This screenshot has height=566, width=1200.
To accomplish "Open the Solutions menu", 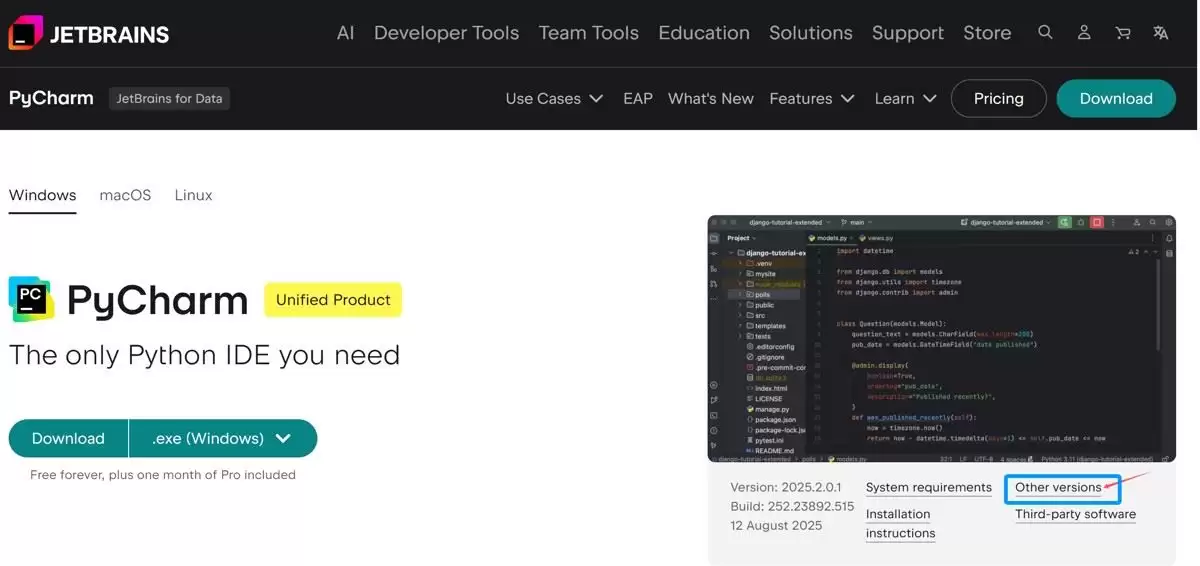I will tap(810, 33).
